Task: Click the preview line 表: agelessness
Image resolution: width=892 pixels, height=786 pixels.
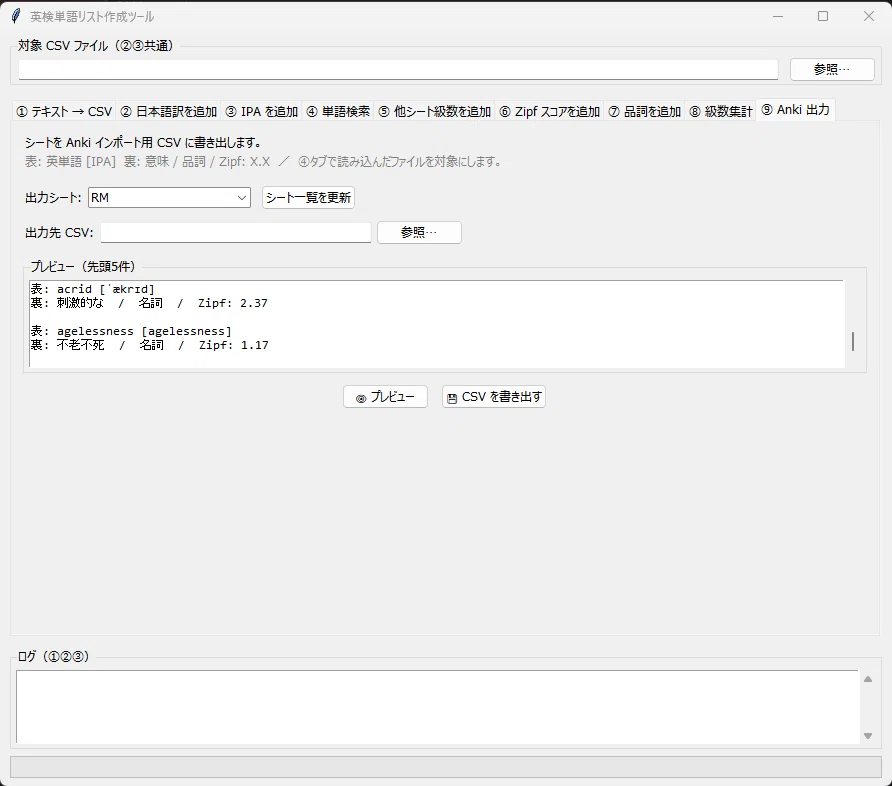Action: (x=131, y=331)
